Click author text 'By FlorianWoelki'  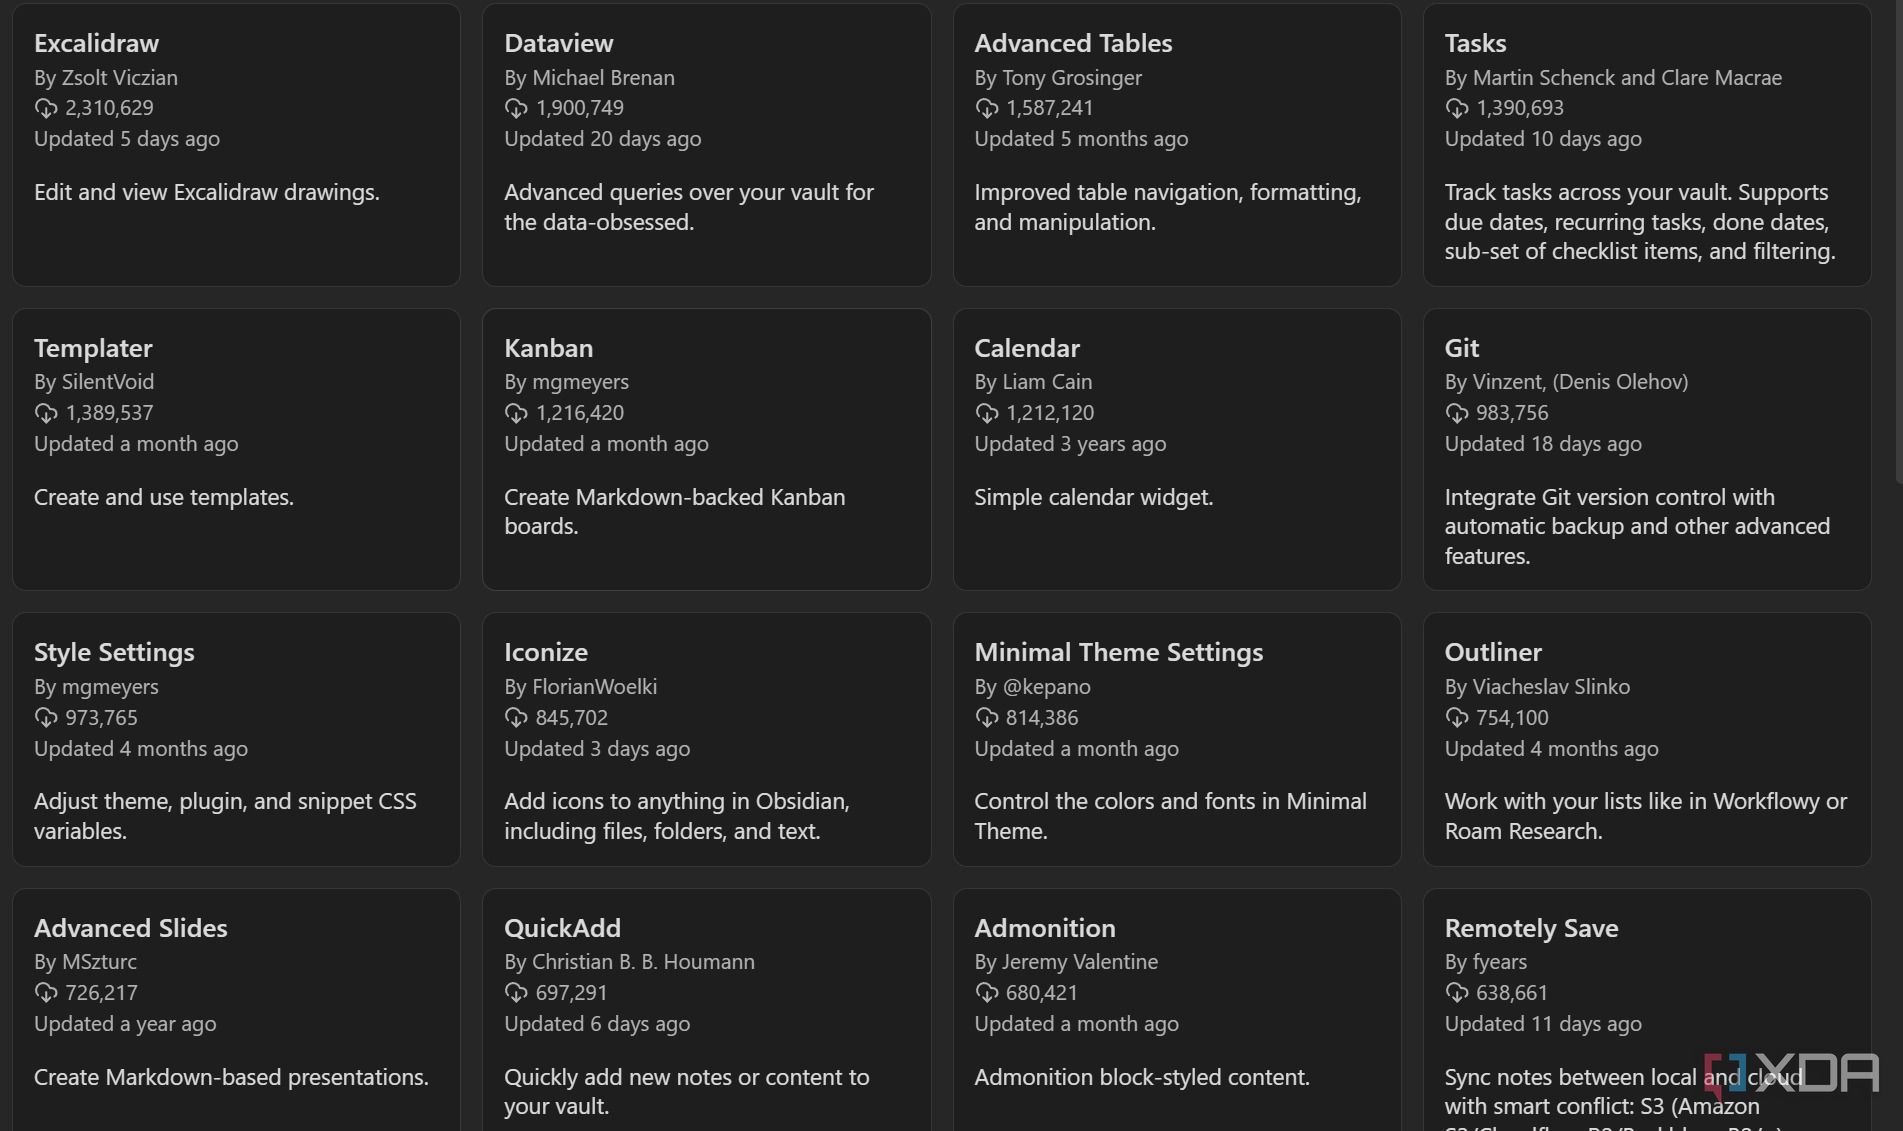(580, 687)
